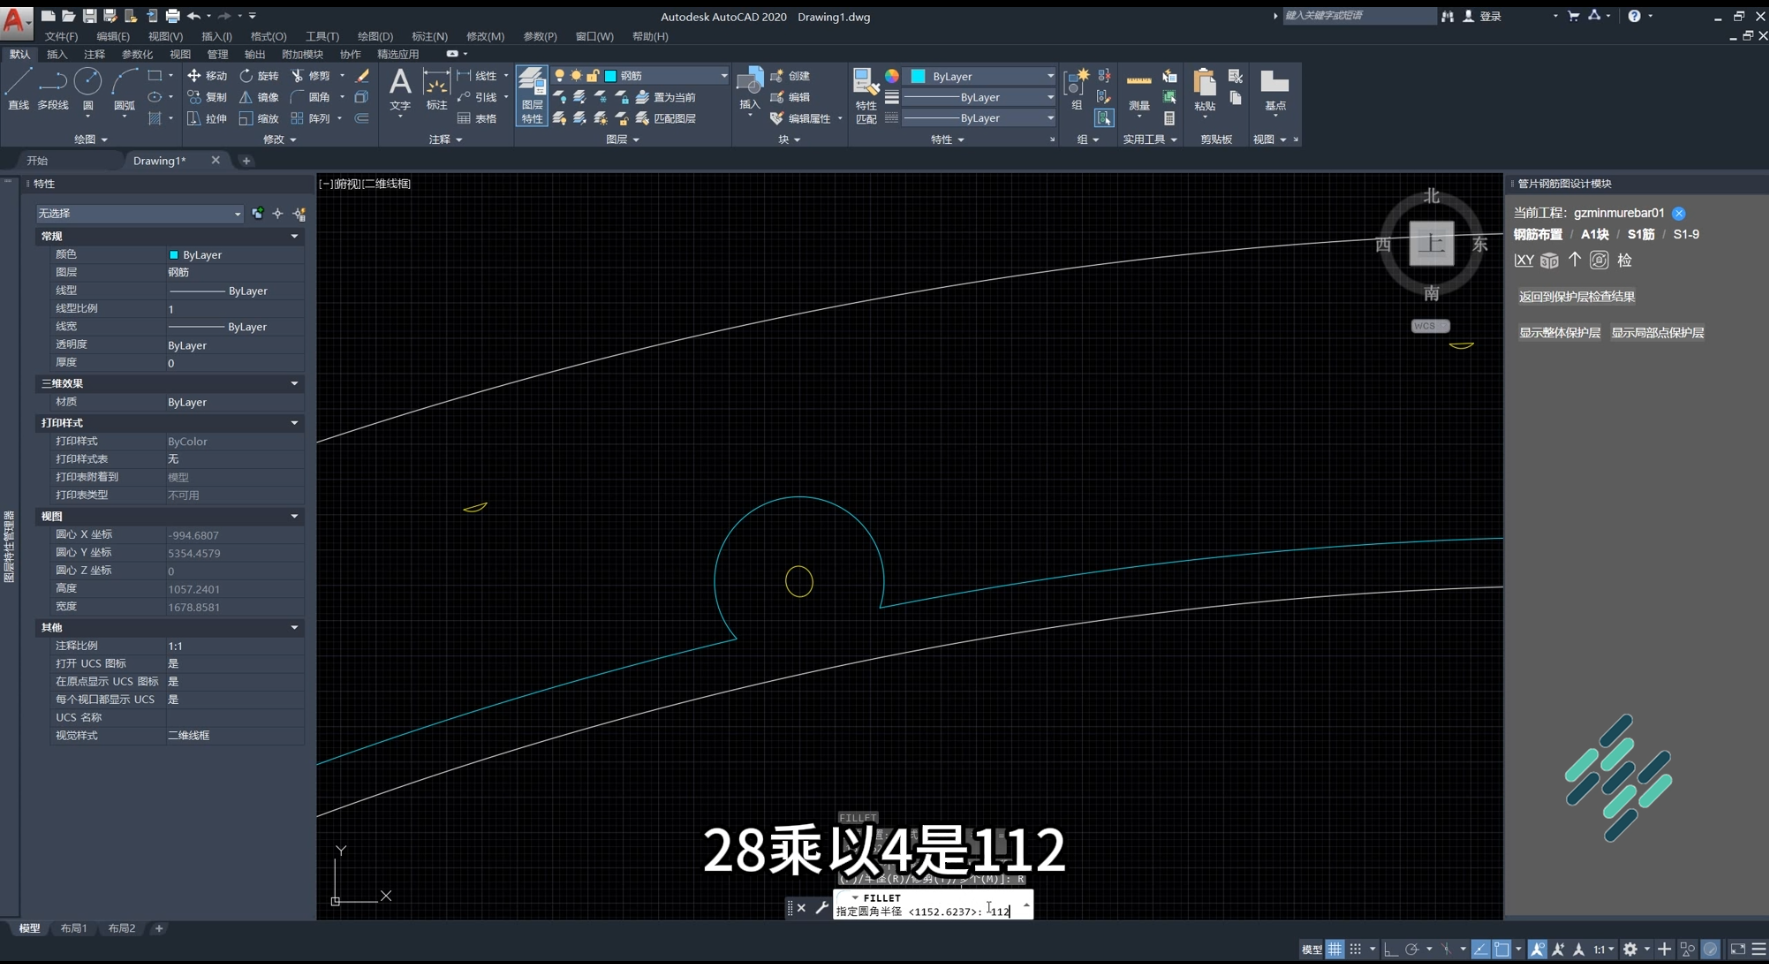Select the Circle (圆) tool
The image size is (1769, 964).
[x=88, y=89]
